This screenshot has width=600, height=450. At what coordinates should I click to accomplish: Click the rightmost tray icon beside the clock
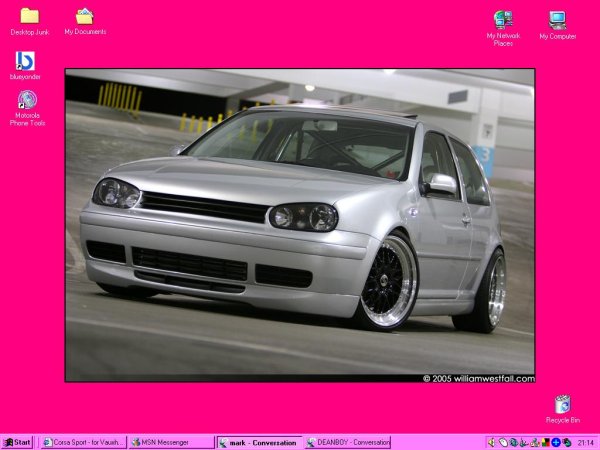click(567, 442)
